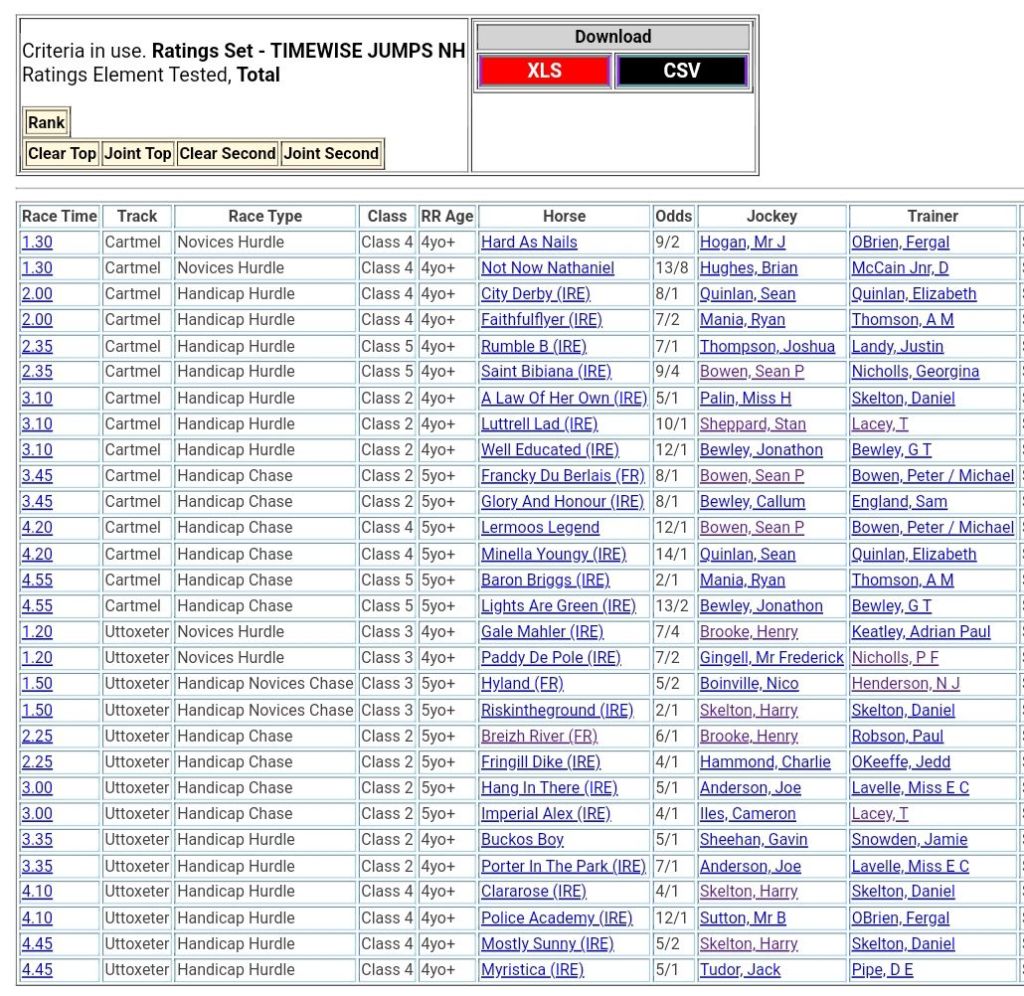The height and width of the screenshot is (996, 1024).
Task: Open trainer OKeeffe, Jedd link
Action: tap(901, 762)
